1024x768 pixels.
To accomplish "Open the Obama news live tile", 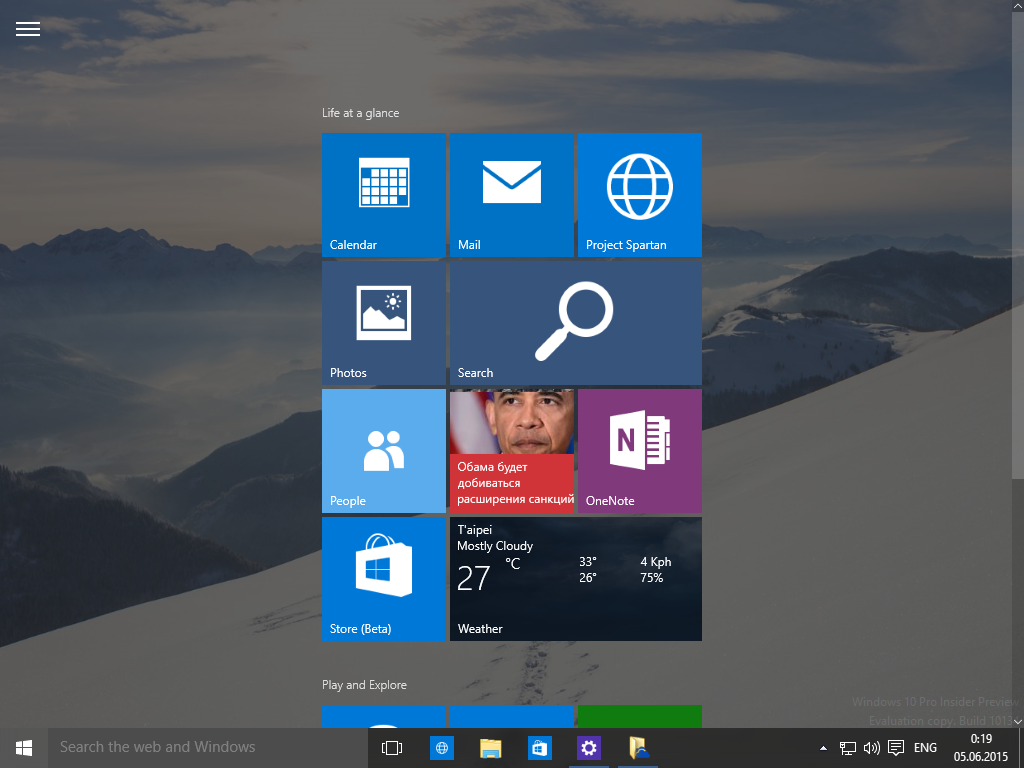I will tap(512, 451).
